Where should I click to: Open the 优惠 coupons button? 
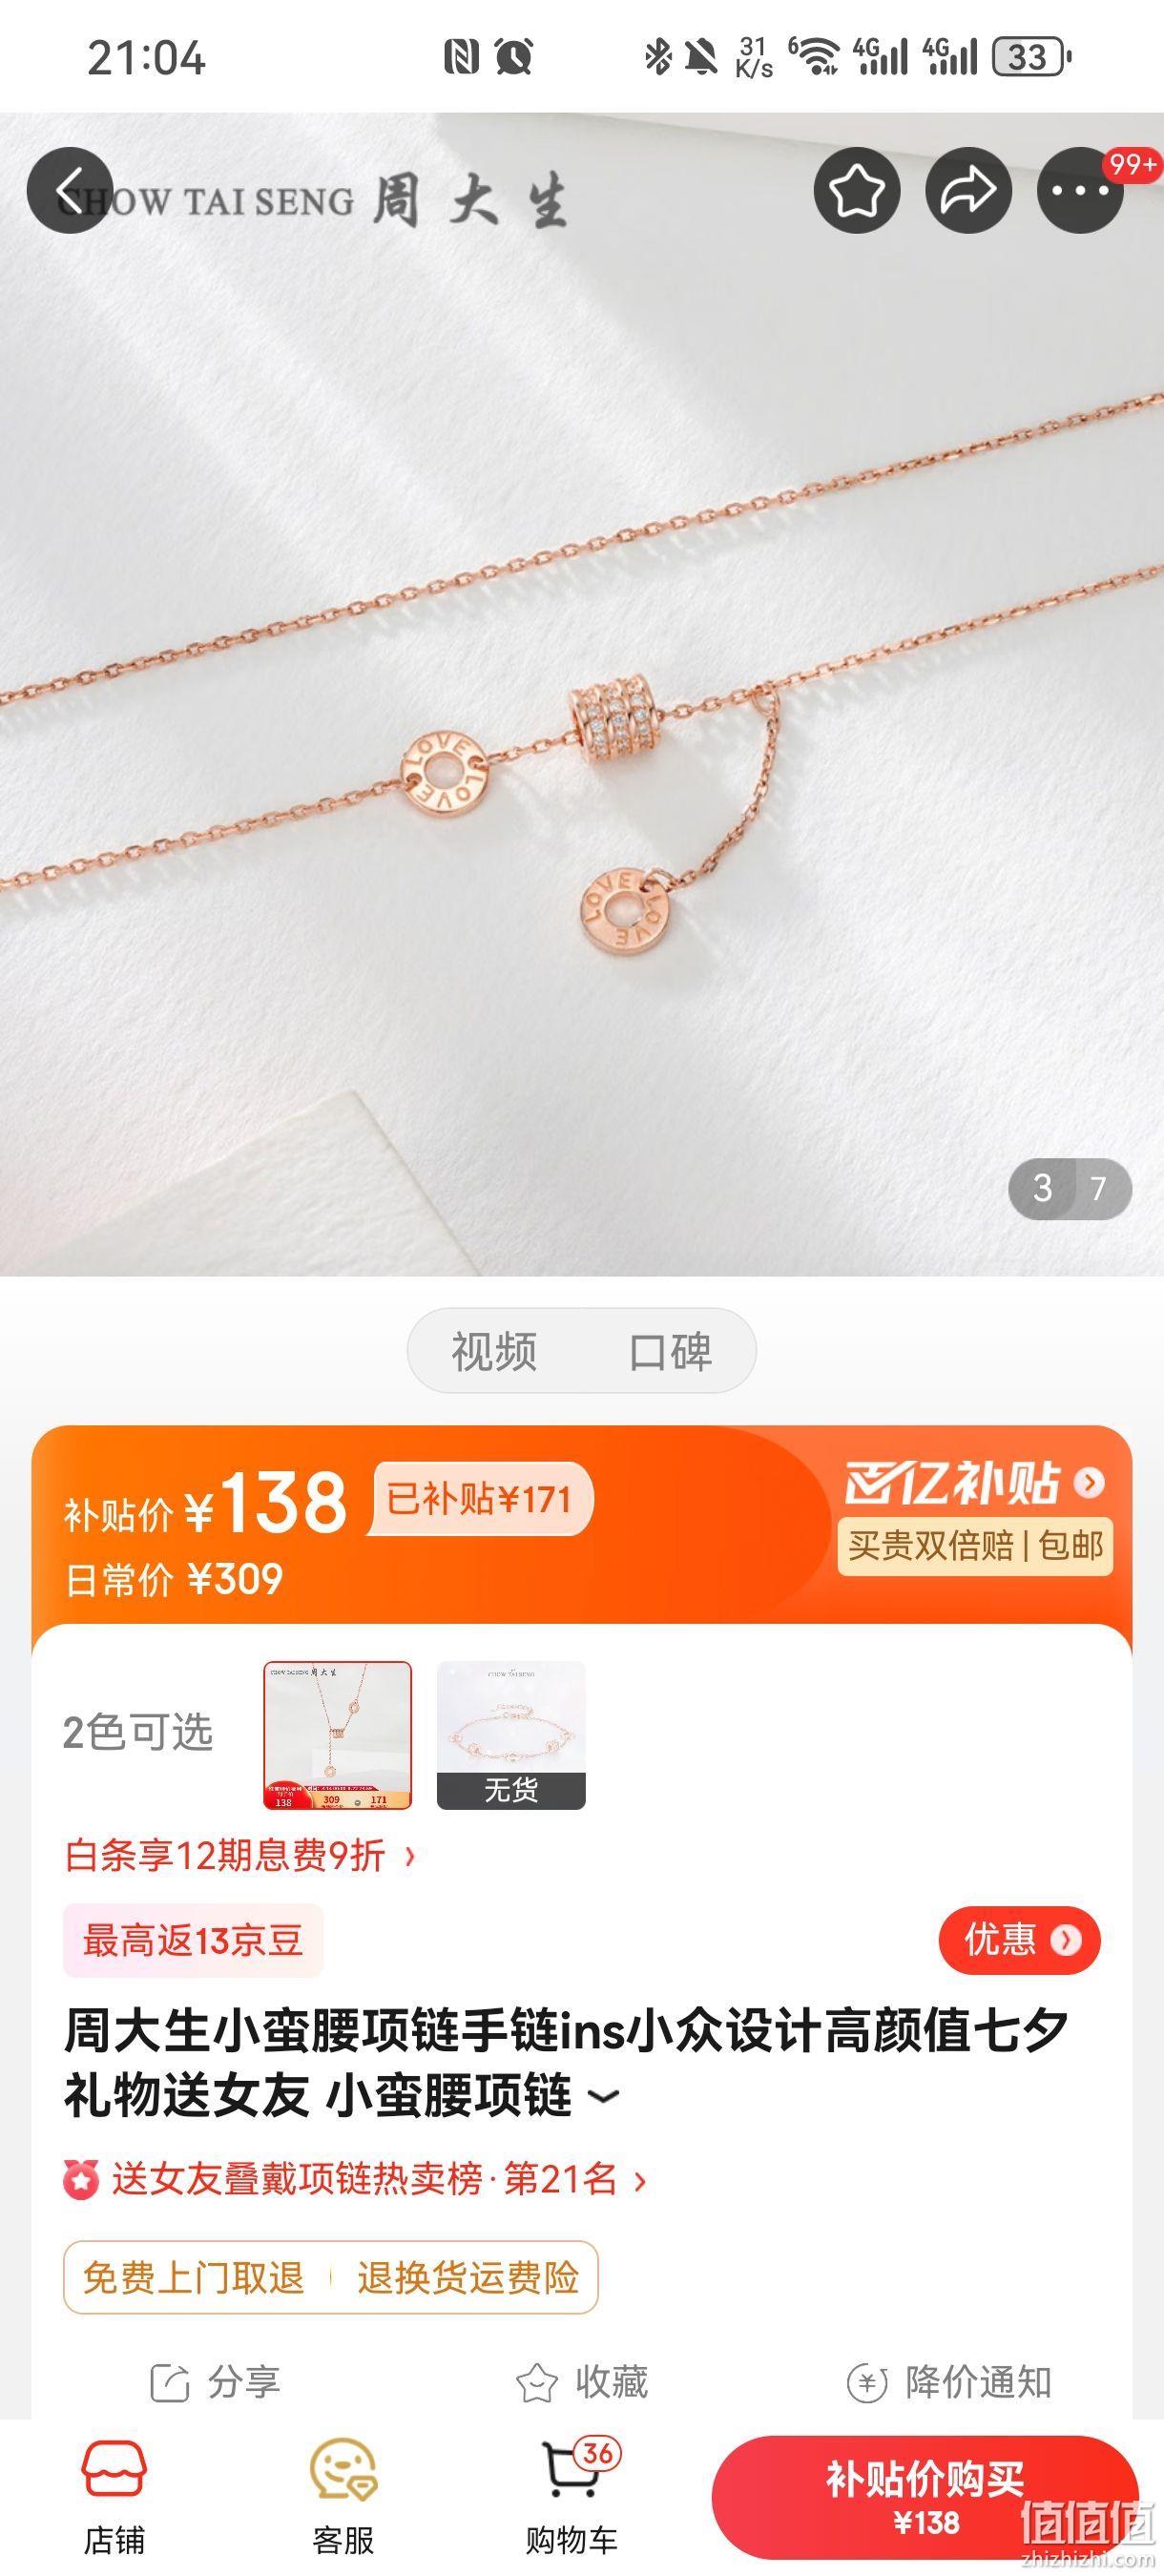click(x=1019, y=1940)
